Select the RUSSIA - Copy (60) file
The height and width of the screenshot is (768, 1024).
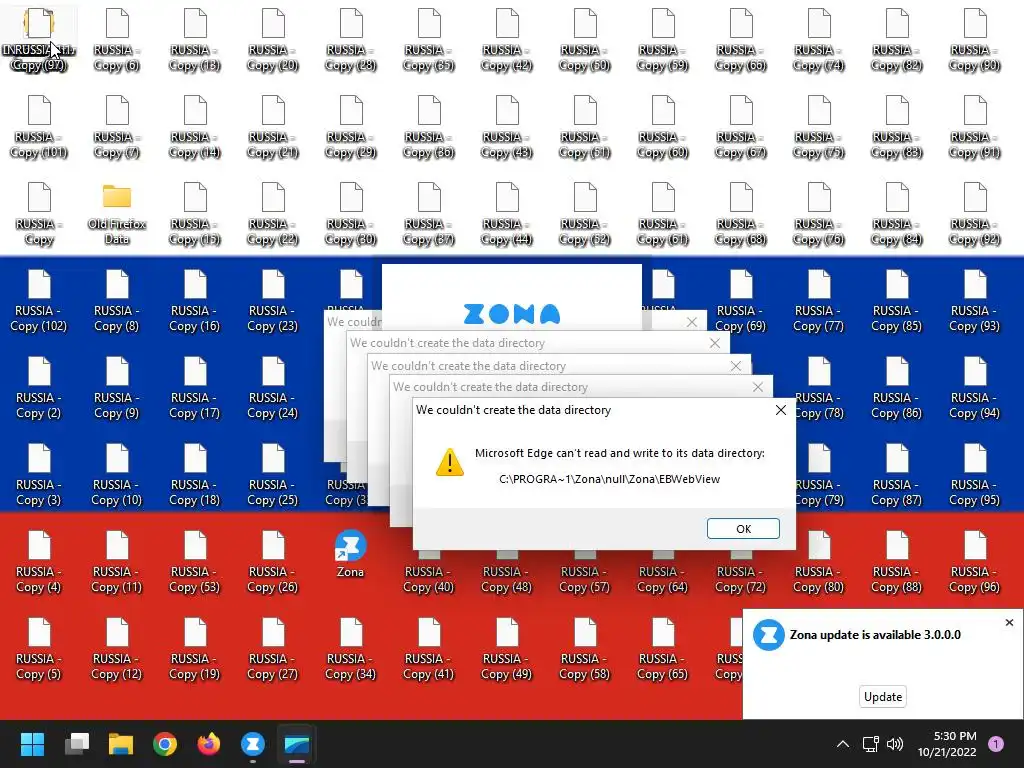[663, 127]
